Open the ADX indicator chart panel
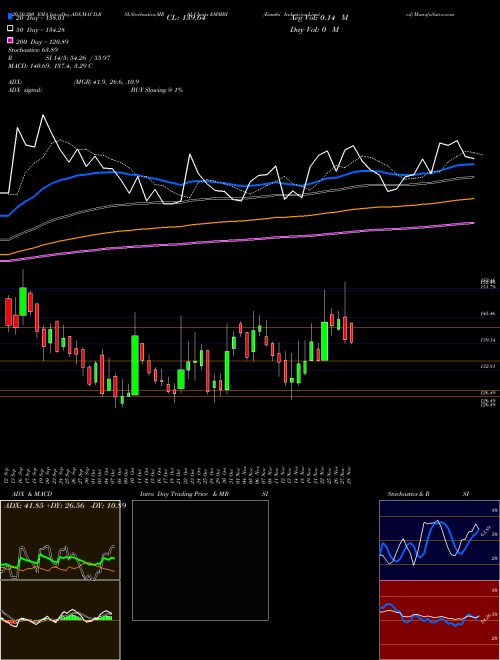 coord(60,540)
